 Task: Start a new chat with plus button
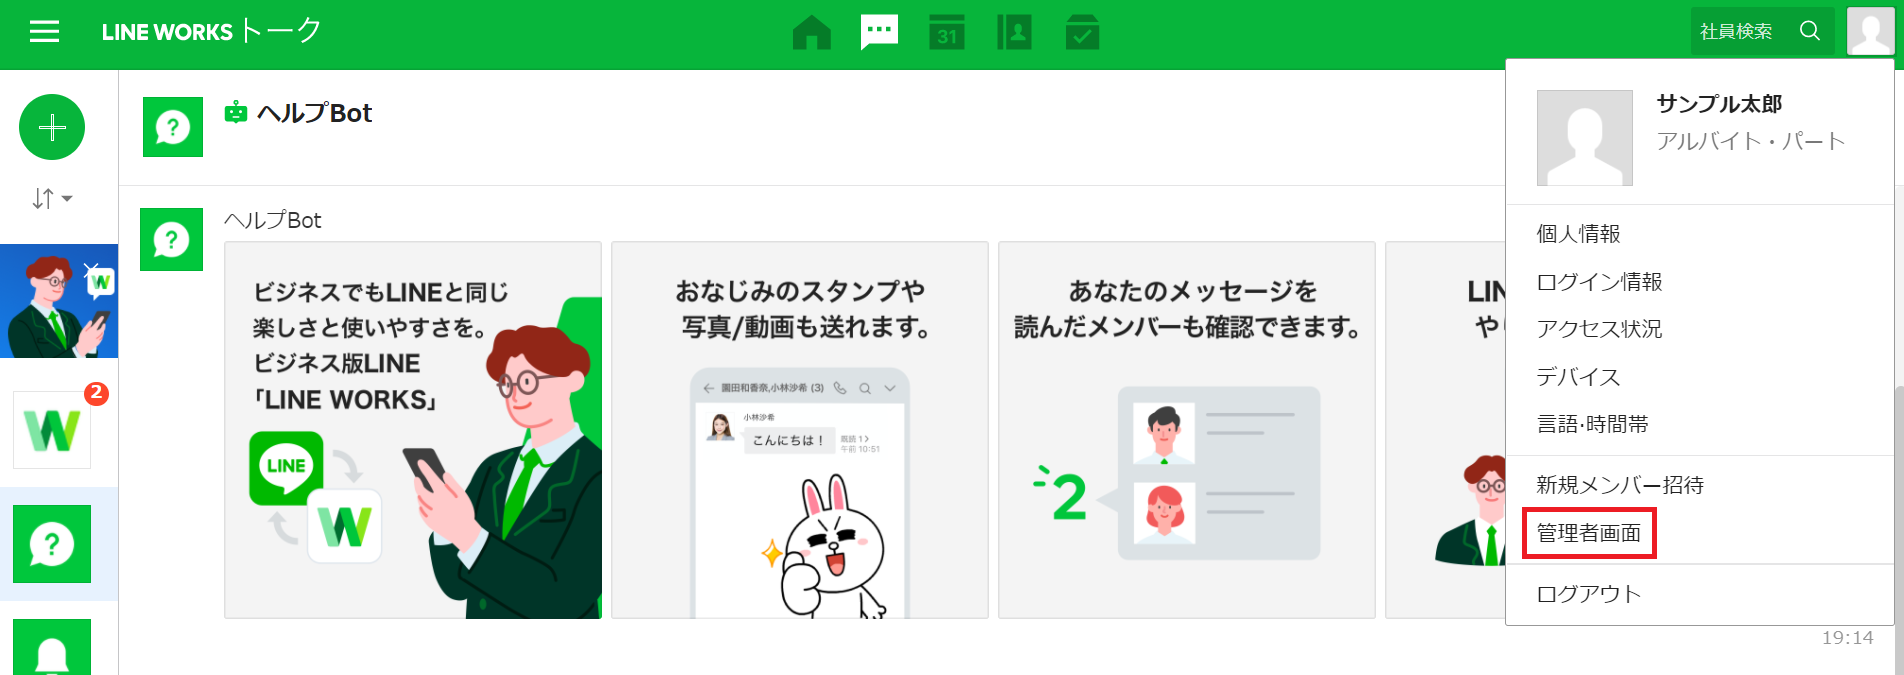(x=52, y=127)
